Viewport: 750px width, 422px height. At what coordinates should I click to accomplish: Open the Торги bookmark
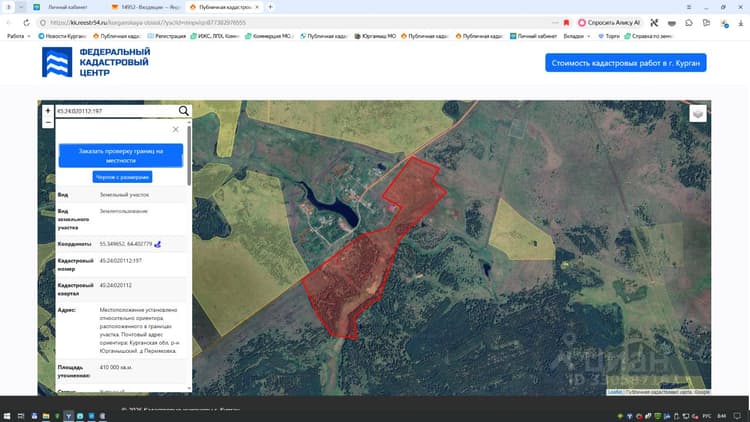(x=608, y=36)
